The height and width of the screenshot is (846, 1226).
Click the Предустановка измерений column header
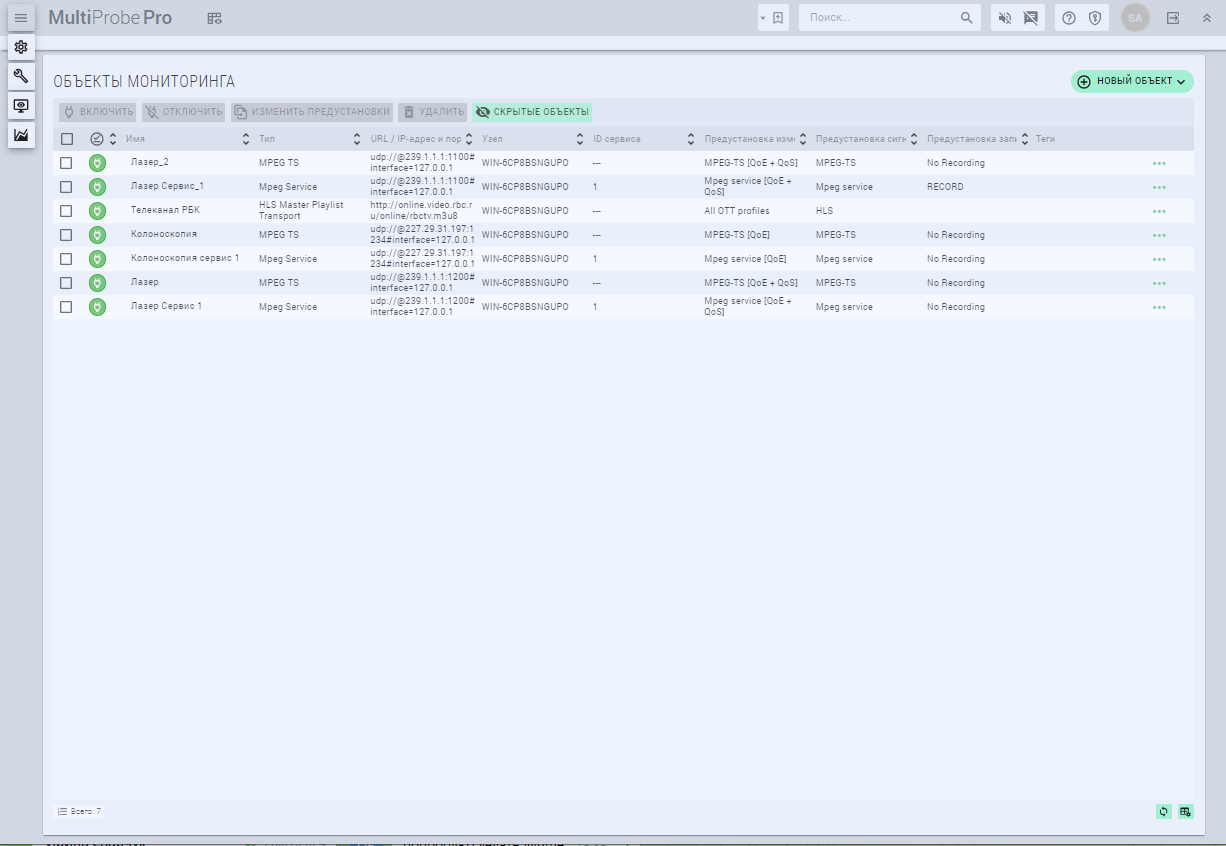tap(749, 139)
